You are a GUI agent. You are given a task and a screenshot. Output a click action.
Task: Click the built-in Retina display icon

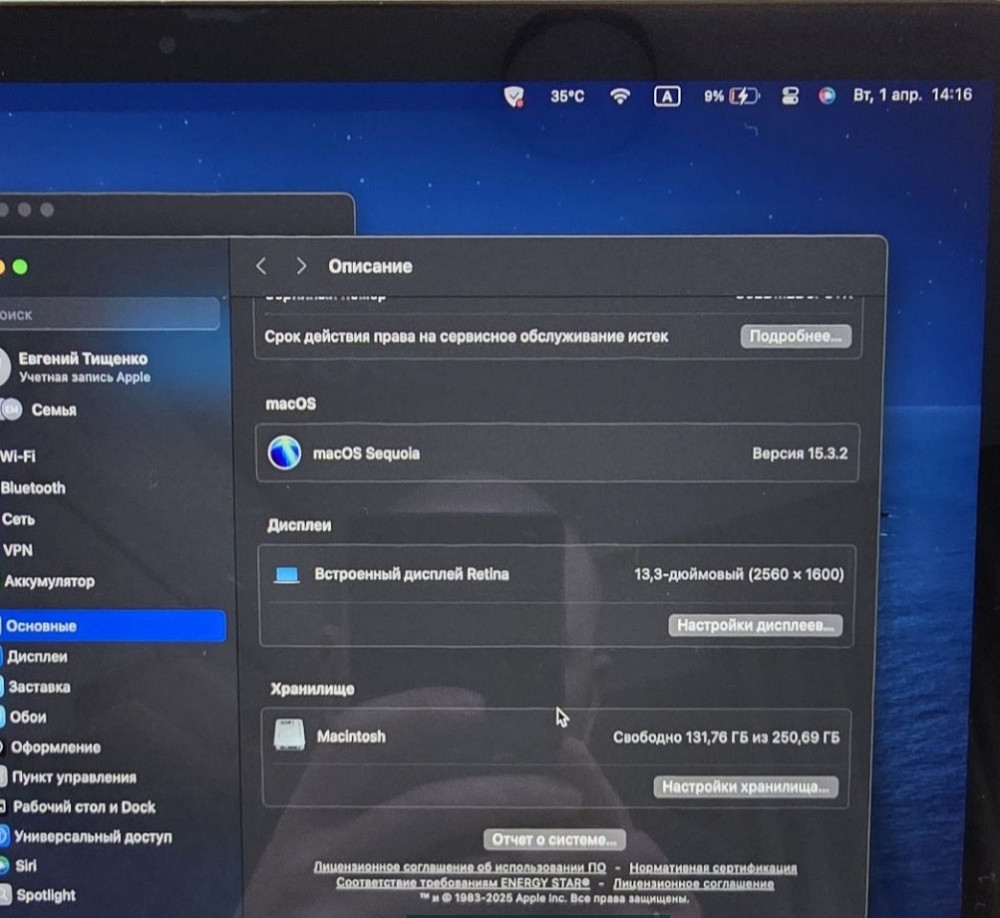pos(287,575)
